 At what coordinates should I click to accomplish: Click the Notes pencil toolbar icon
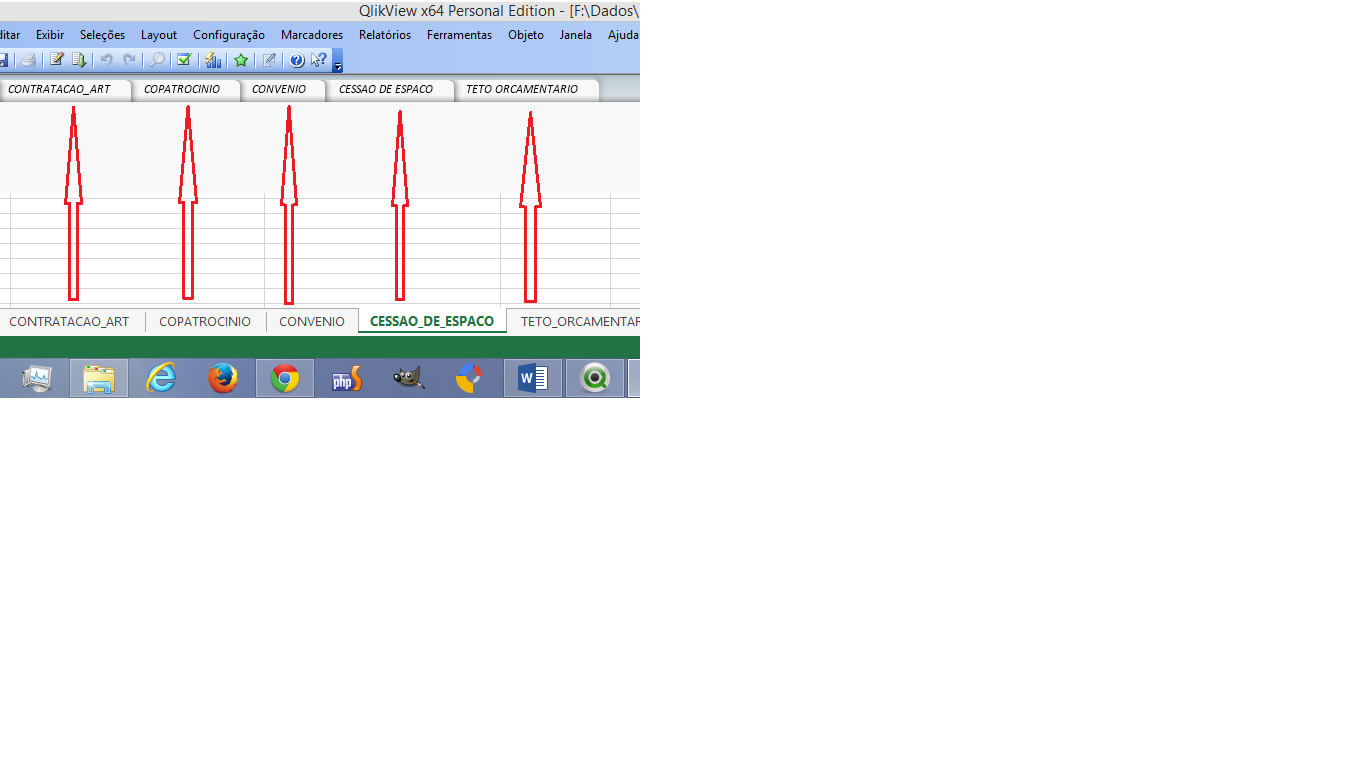click(269, 60)
